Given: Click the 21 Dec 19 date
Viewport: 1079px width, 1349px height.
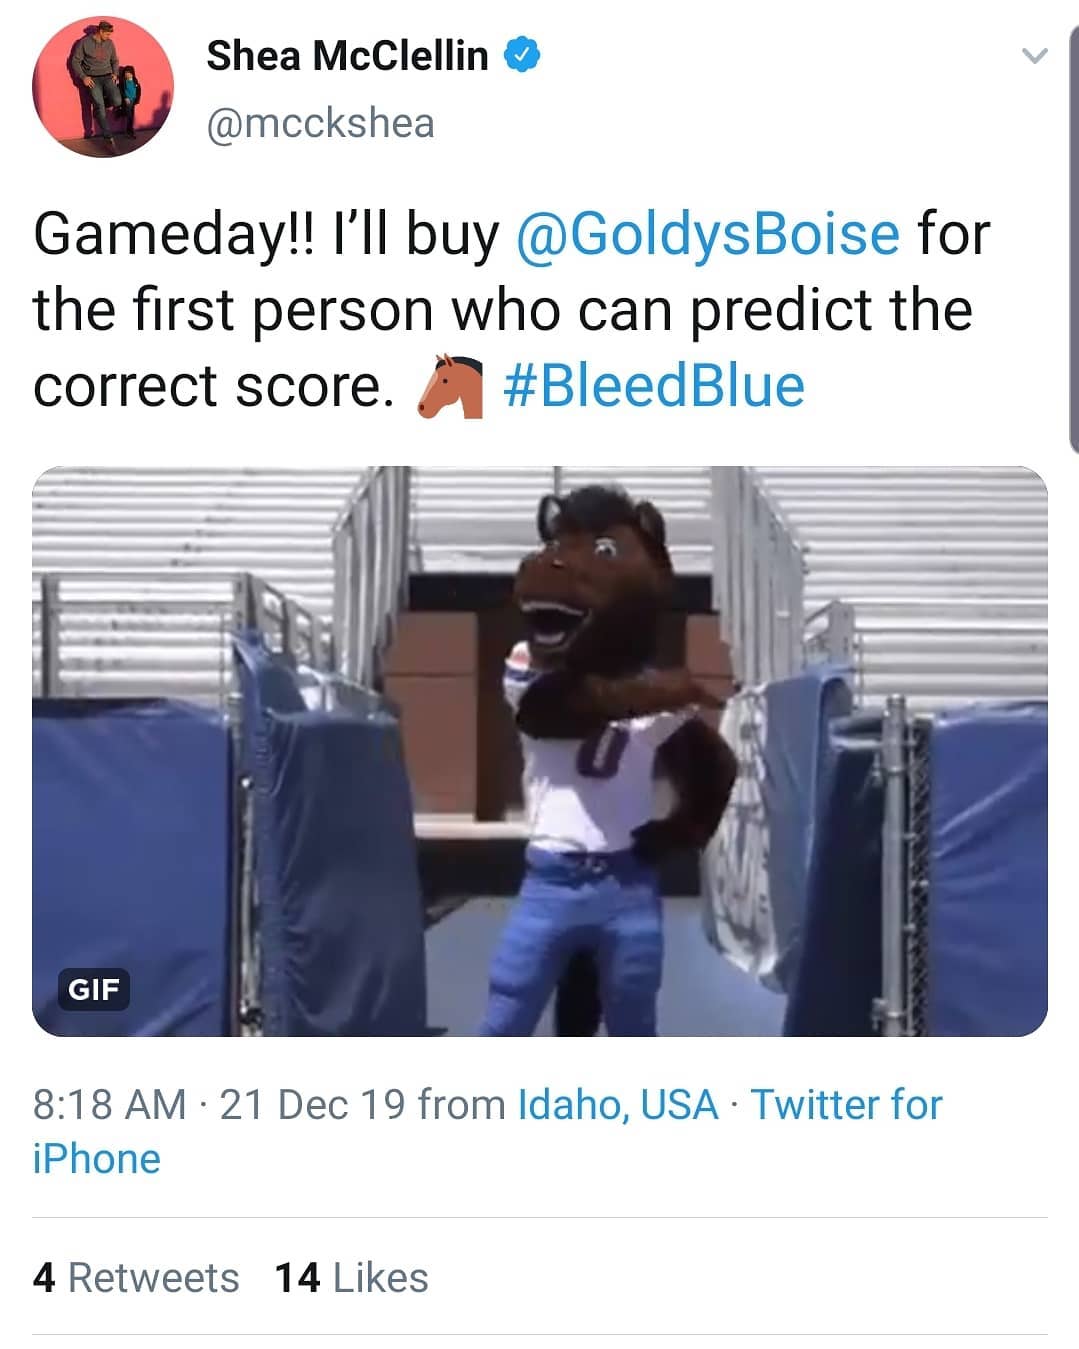Looking at the screenshot, I should tap(312, 1105).
